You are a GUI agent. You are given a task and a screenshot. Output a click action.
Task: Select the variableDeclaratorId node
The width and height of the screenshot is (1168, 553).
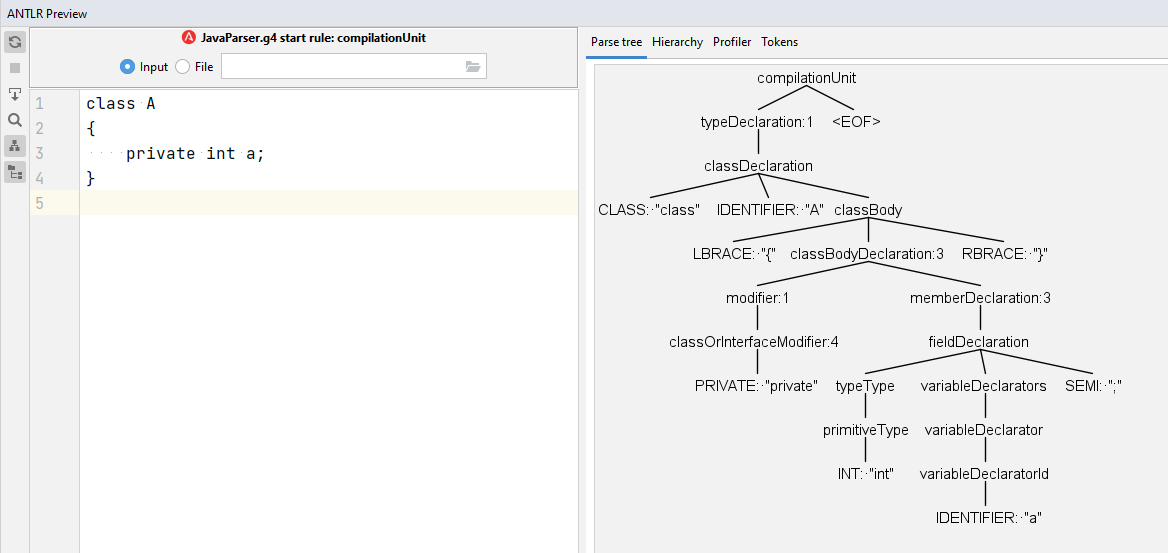coord(984,474)
